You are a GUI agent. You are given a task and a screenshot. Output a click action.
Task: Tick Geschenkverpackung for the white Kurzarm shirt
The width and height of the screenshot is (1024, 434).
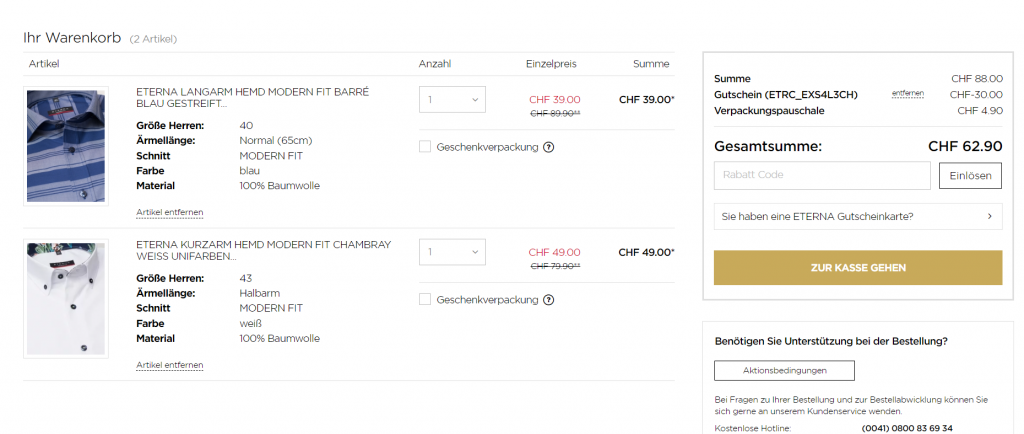pos(425,299)
